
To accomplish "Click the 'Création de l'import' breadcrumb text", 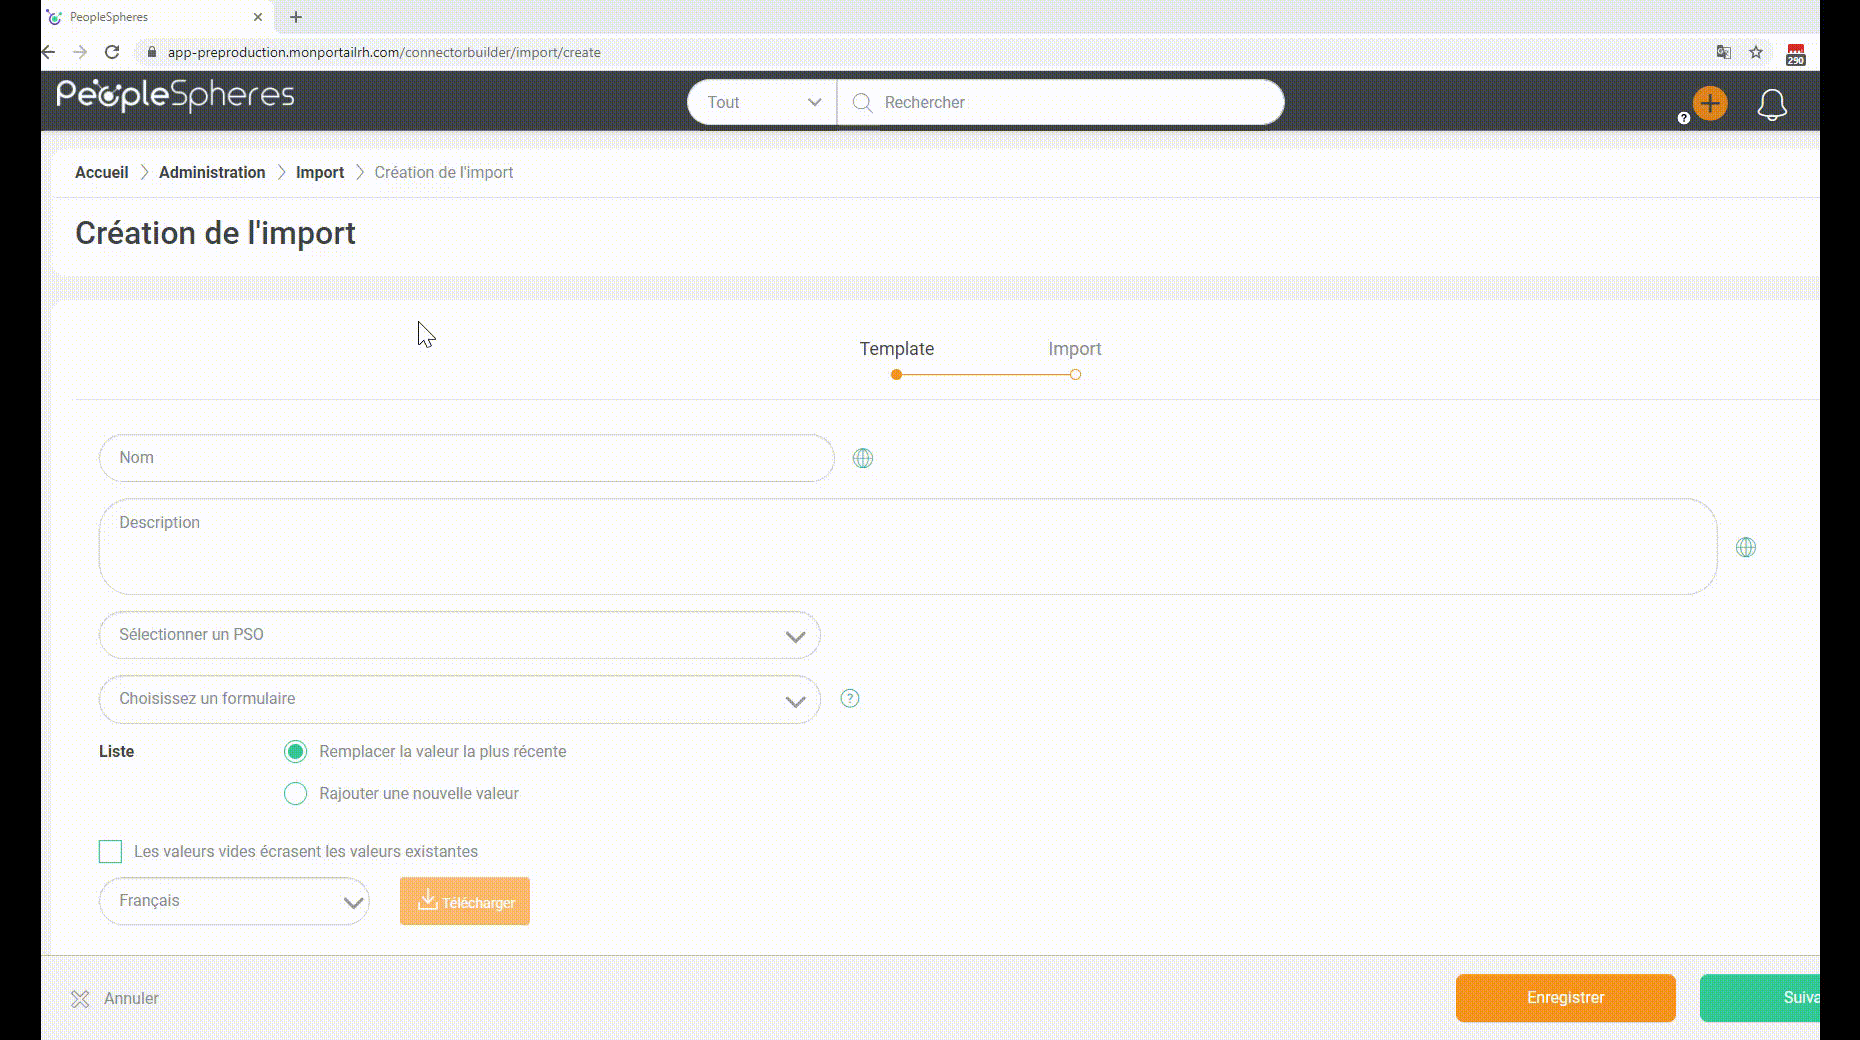I will tap(444, 172).
